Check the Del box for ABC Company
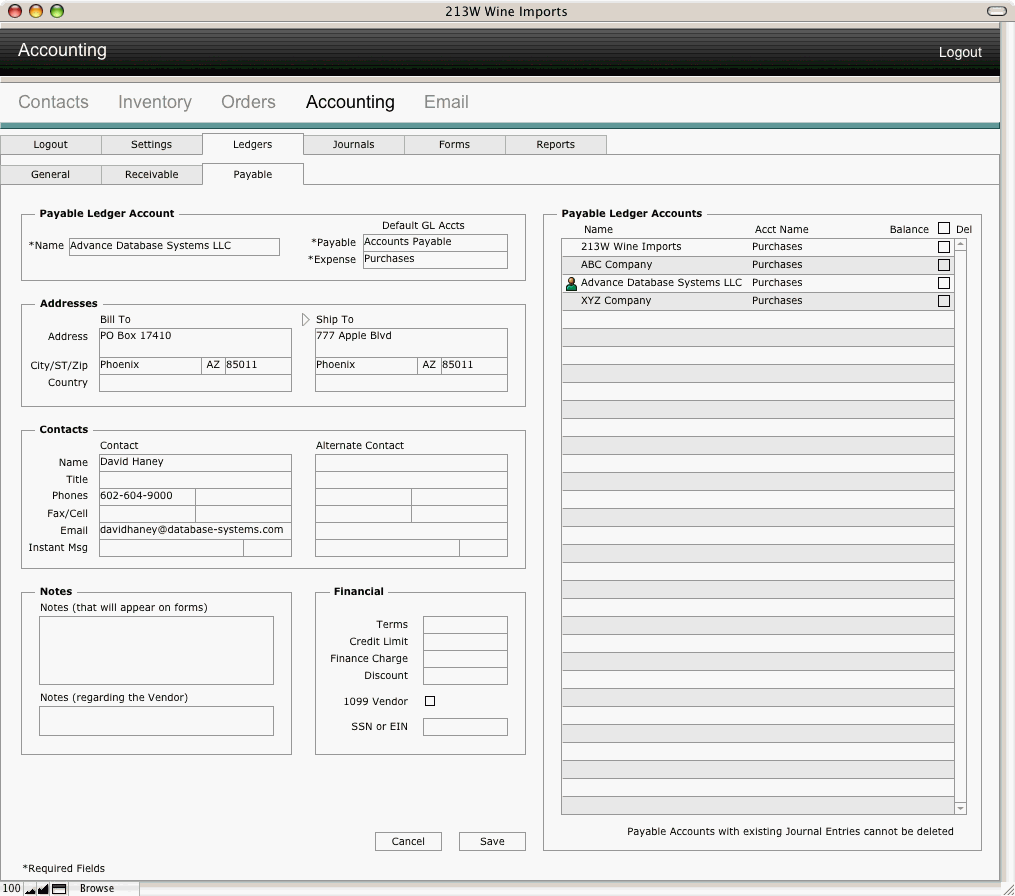Viewport: 1015px width, 896px height. tap(944, 265)
